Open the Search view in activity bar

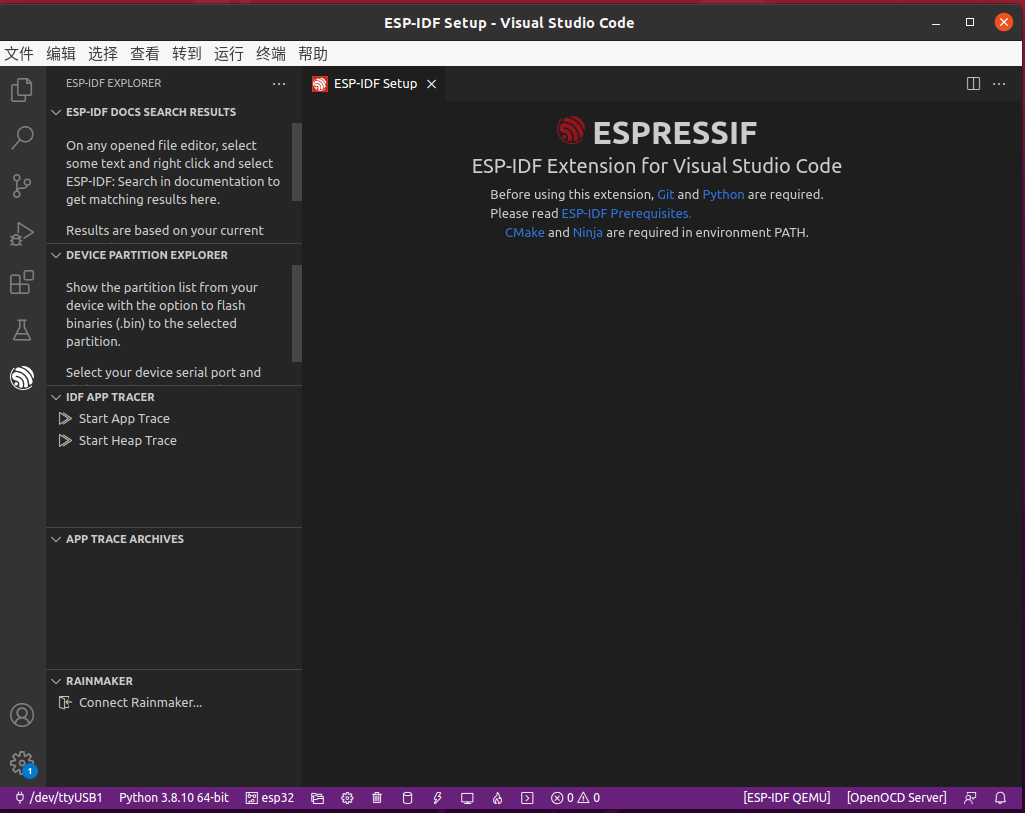22,138
